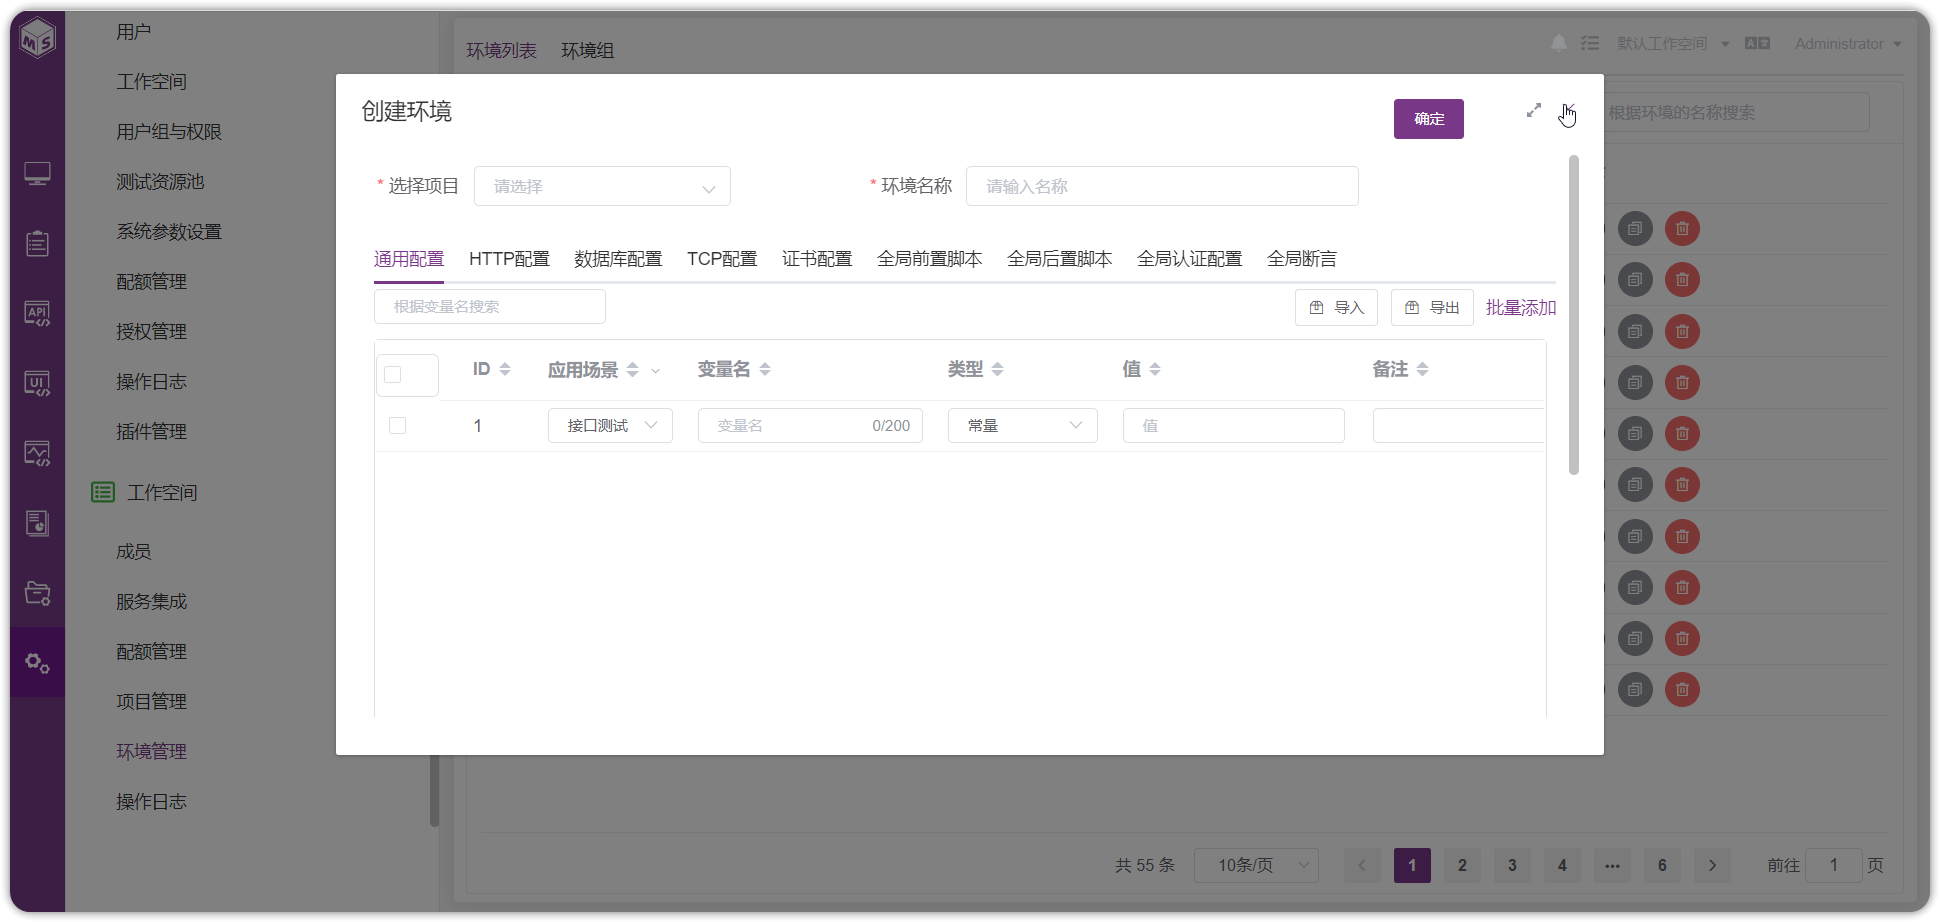Open the 选择项目 dropdown
Viewport: 1940px width, 922px height.
point(602,186)
